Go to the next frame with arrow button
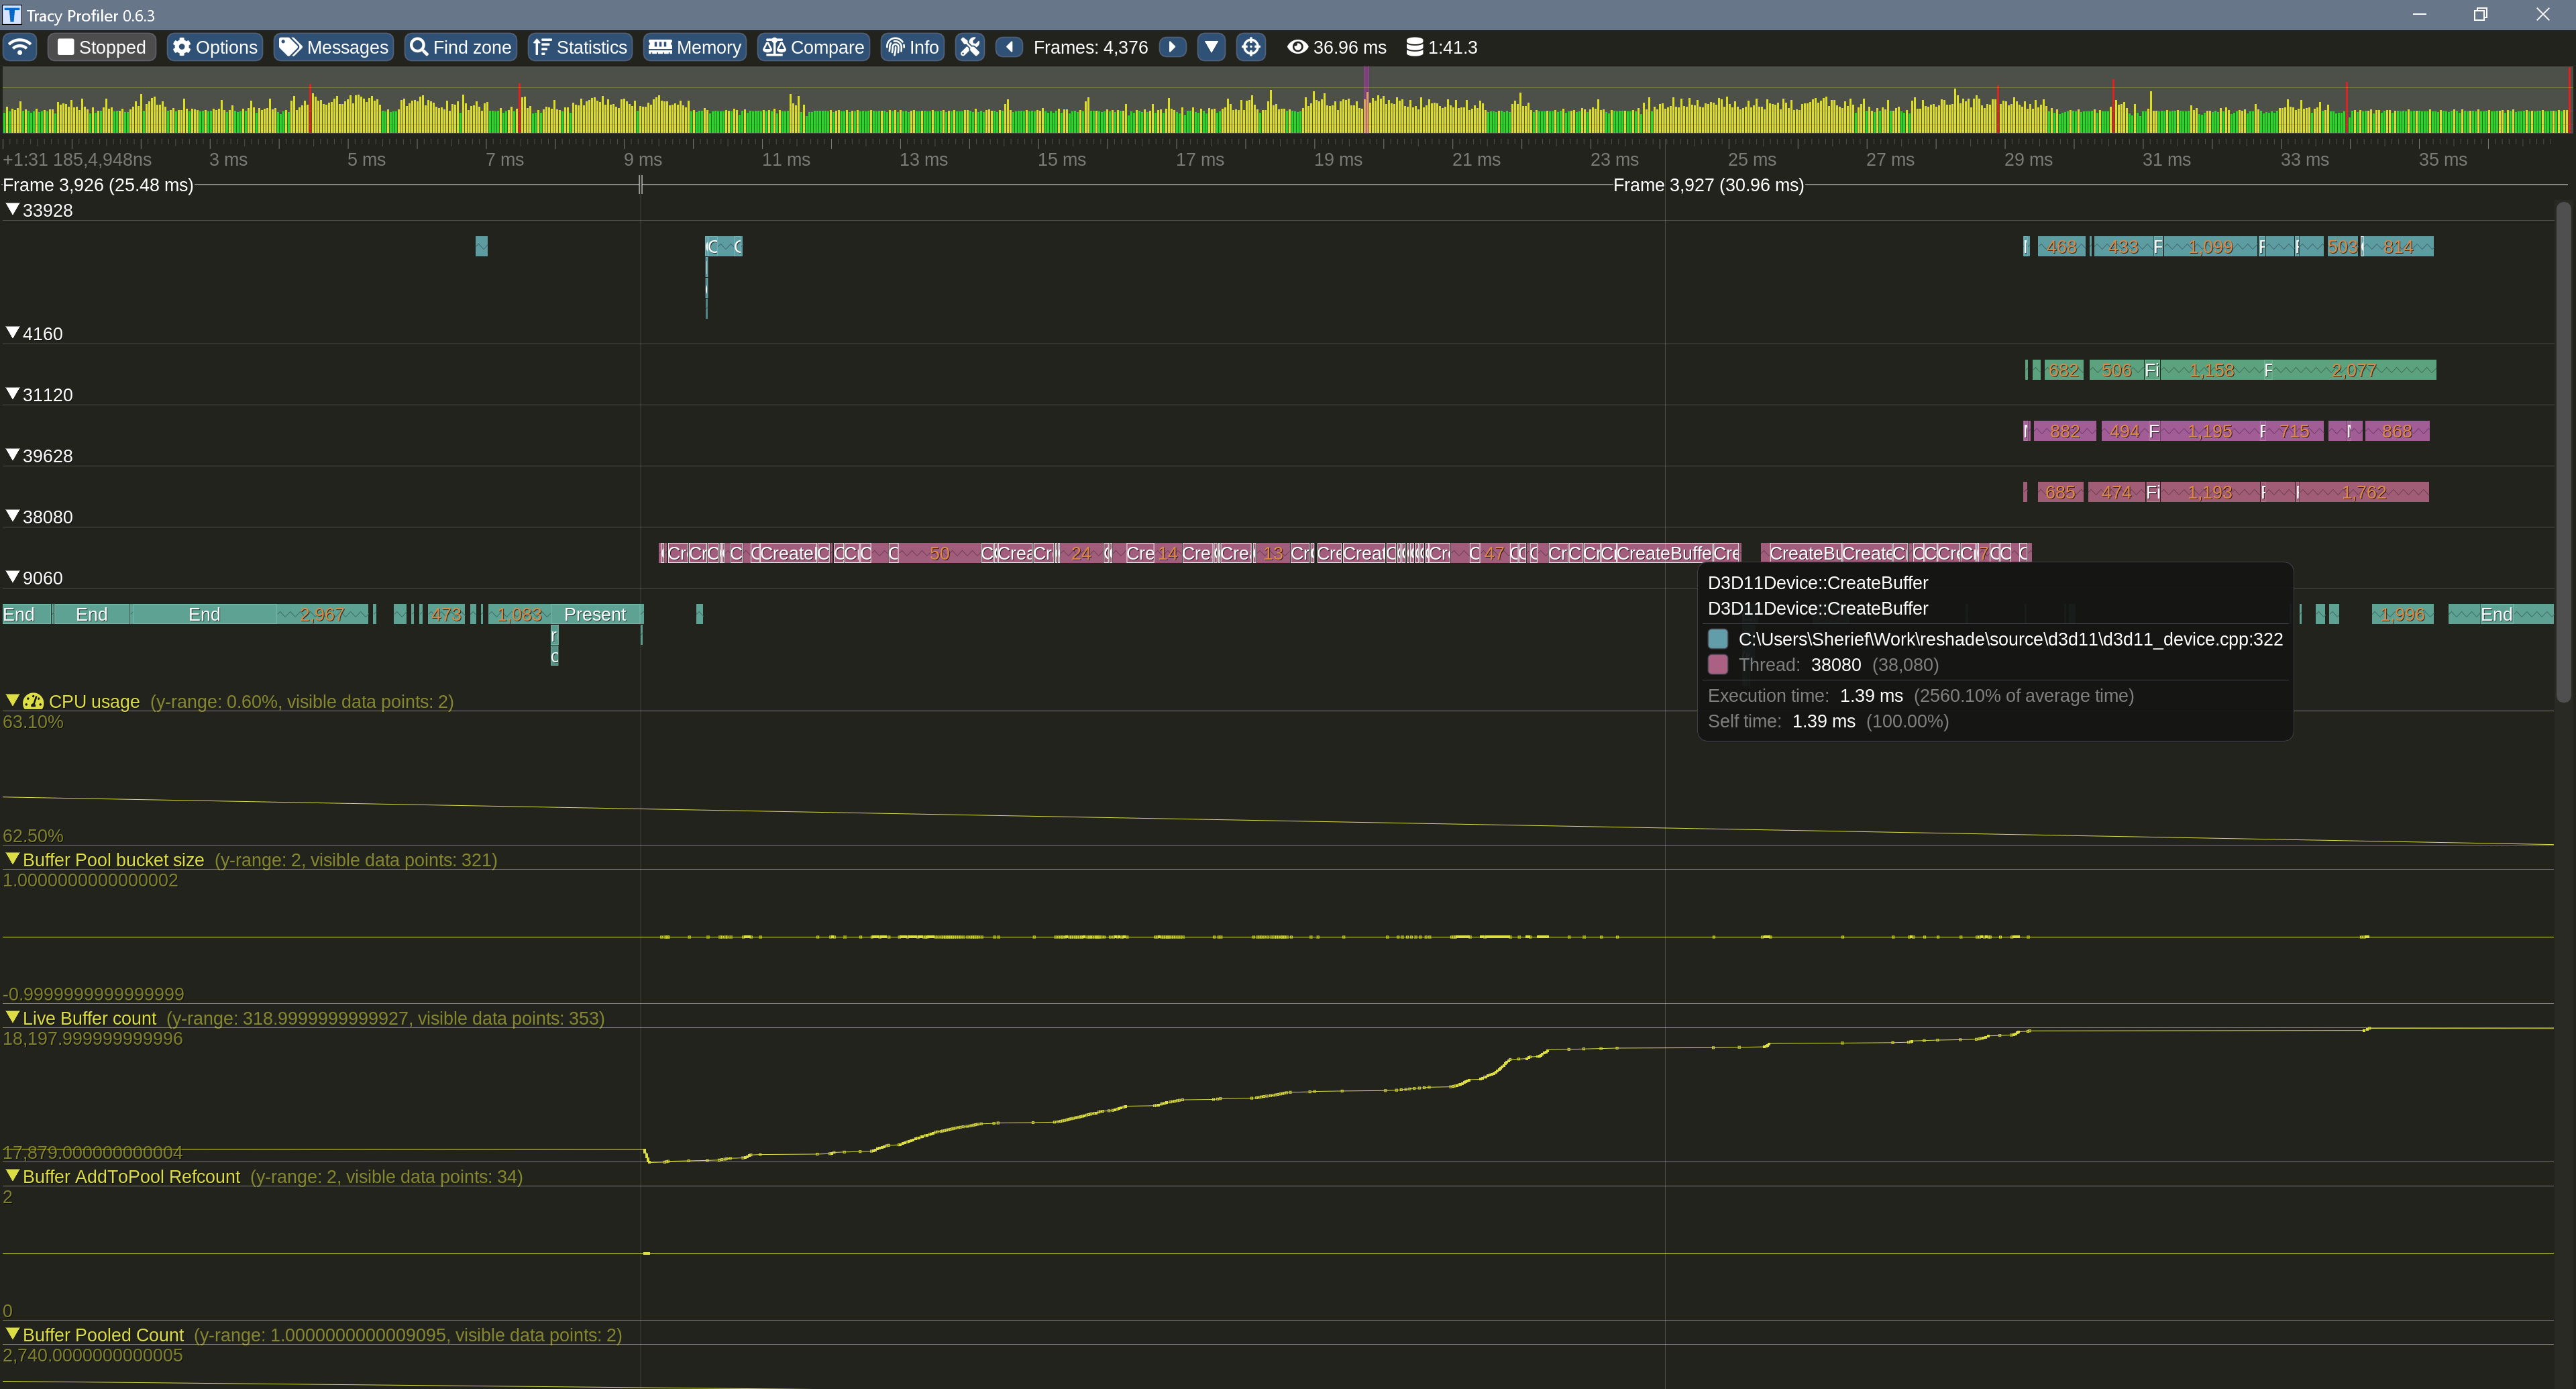2576x1389 pixels. coord(1171,47)
